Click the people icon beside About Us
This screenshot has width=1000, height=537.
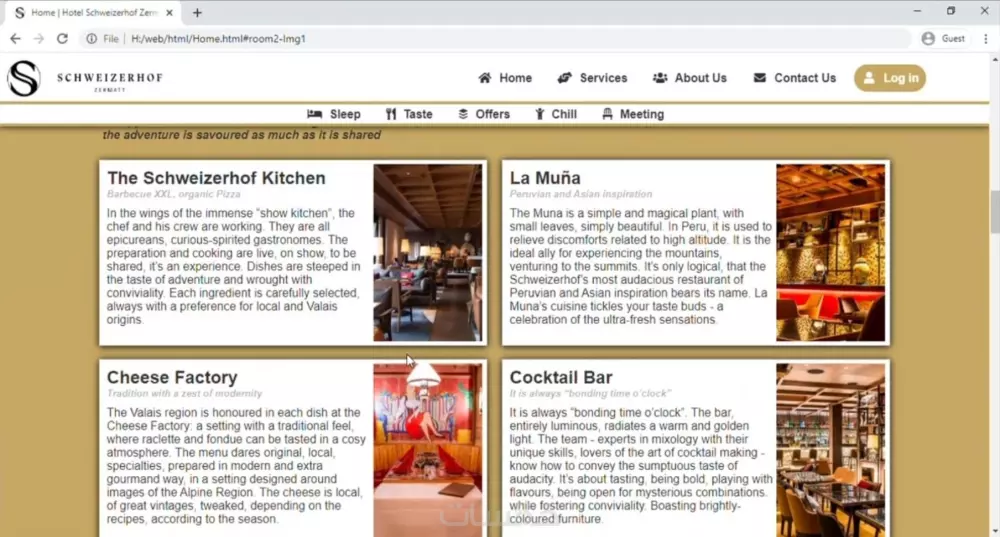[x=660, y=78]
